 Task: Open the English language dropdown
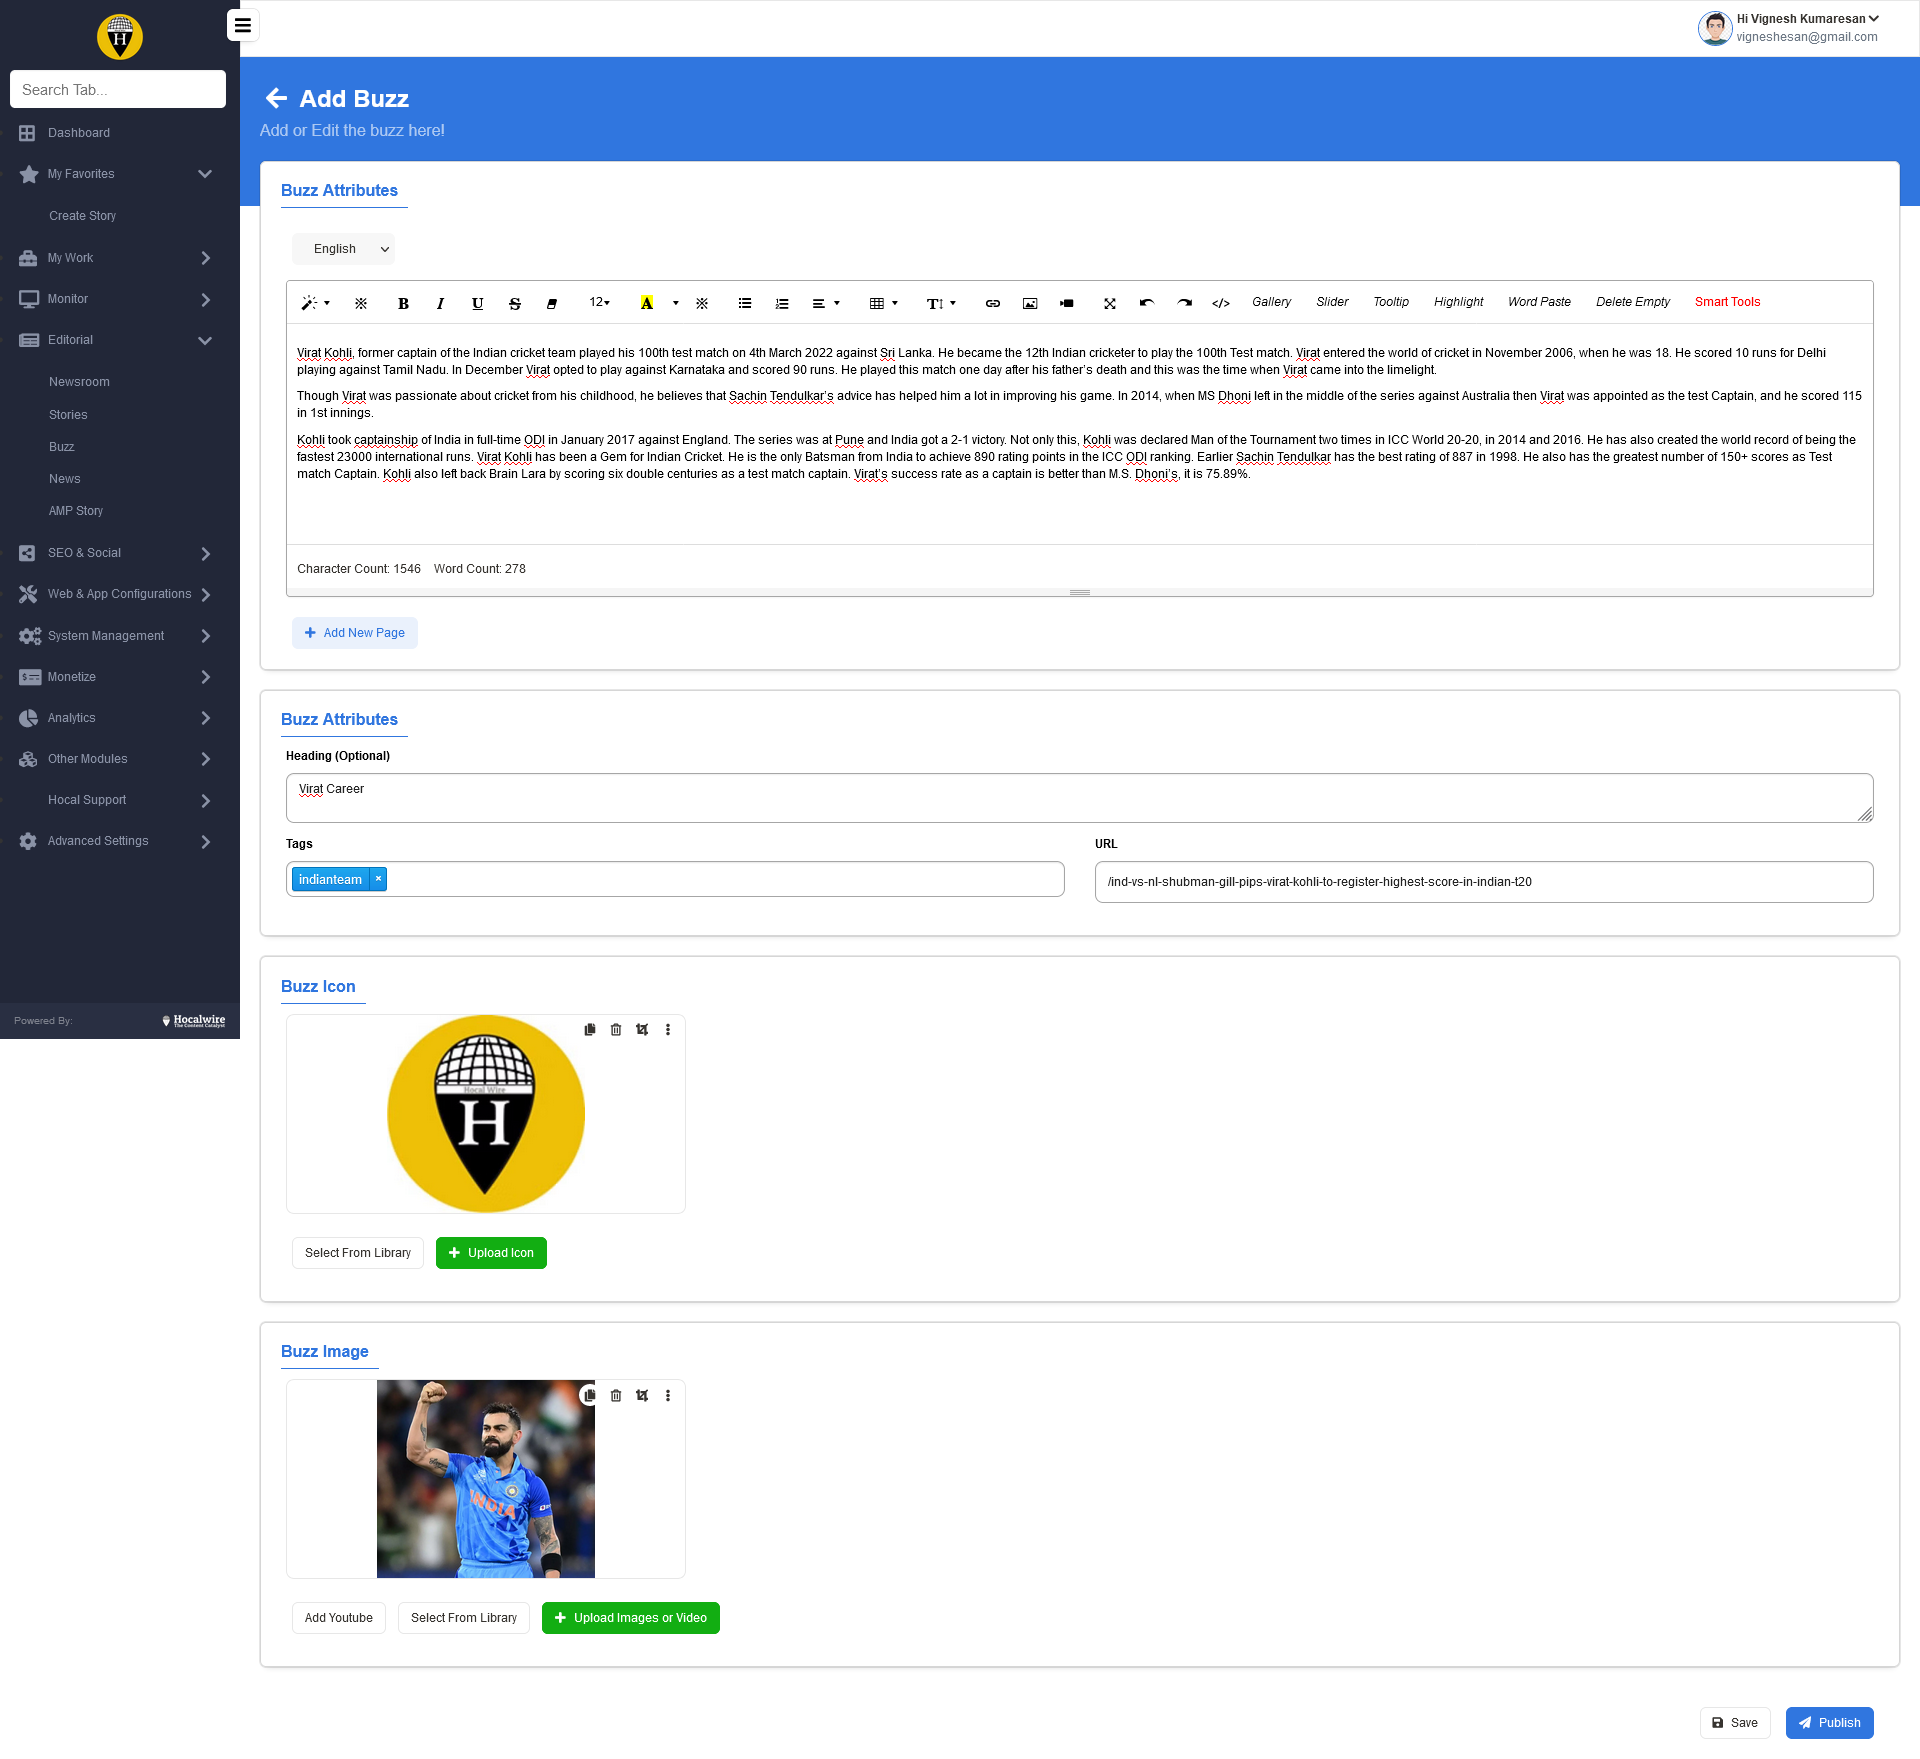pos(343,249)
